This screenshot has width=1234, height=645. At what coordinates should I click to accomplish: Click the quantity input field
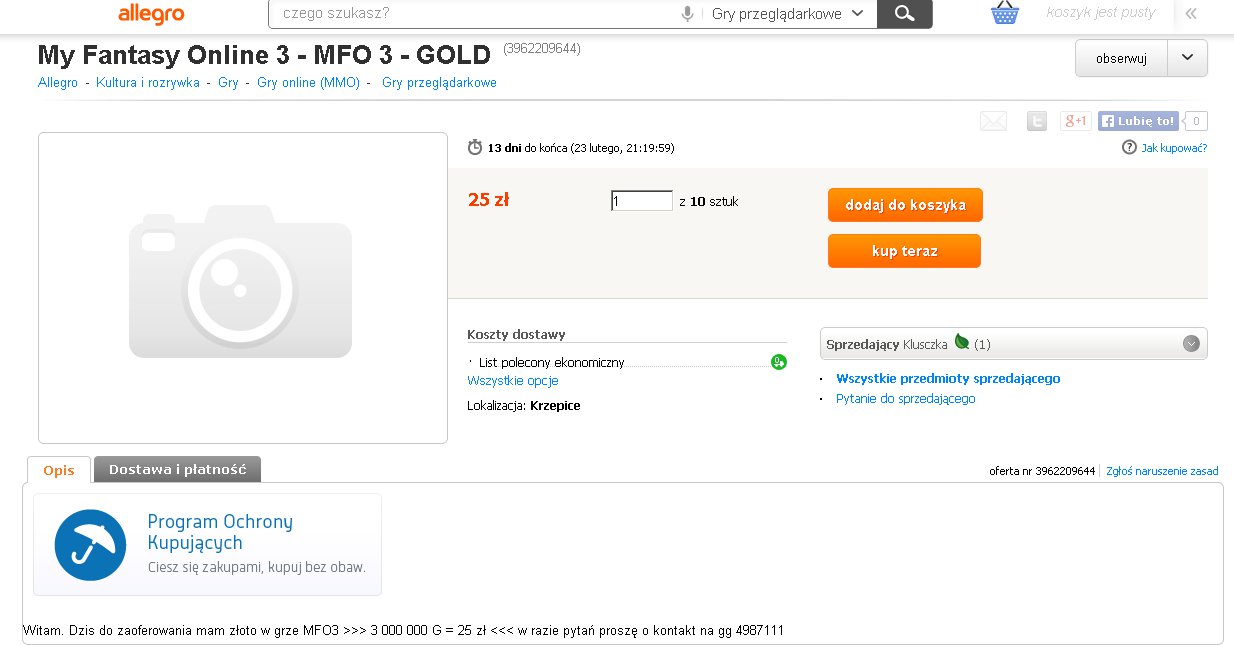642,201
